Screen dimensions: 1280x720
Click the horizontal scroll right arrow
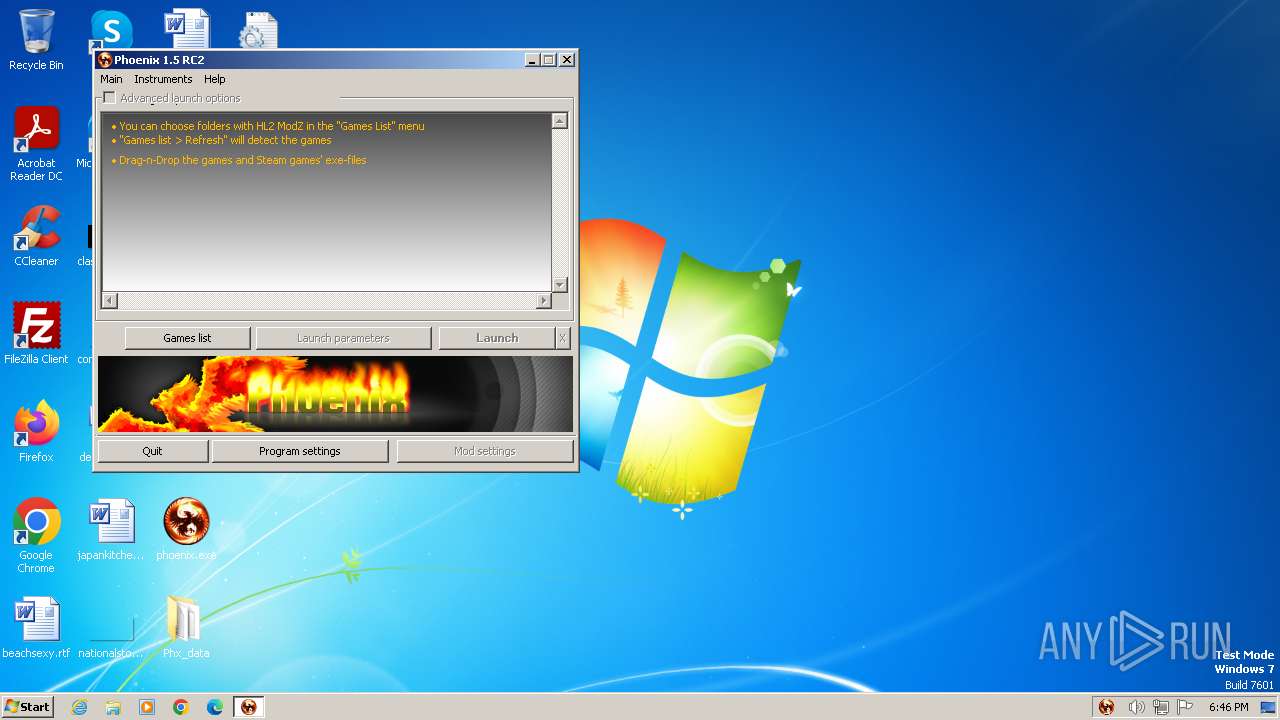point(544,300)
